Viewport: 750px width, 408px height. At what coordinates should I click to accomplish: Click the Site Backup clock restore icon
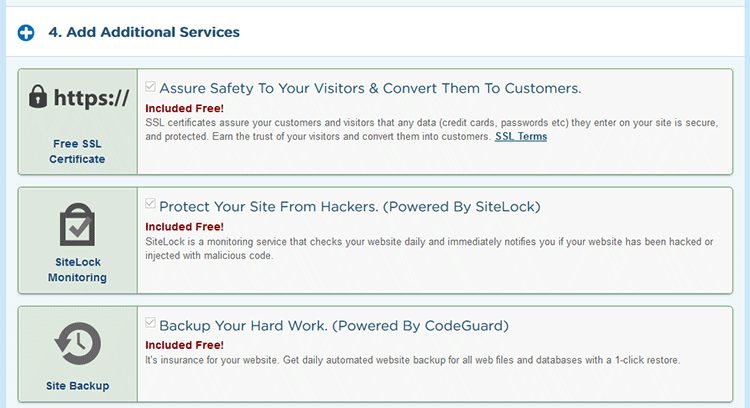77,343
